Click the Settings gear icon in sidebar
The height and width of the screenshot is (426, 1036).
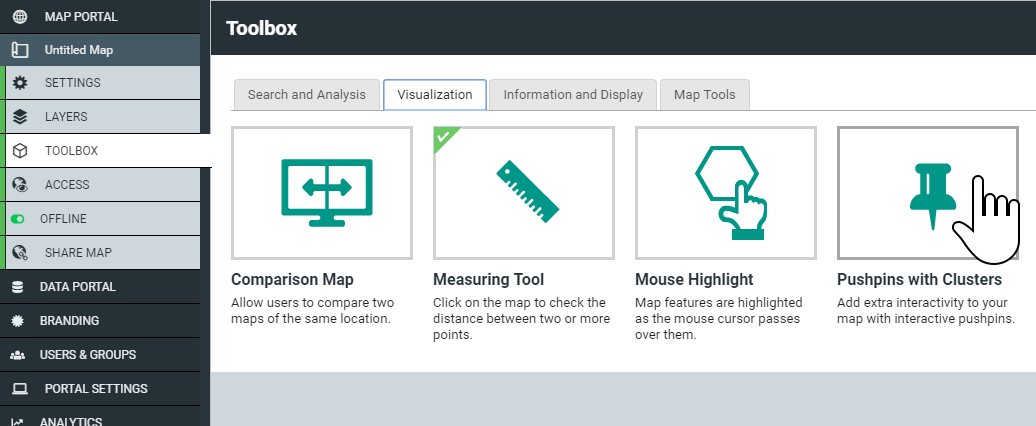tap(20, 83)
